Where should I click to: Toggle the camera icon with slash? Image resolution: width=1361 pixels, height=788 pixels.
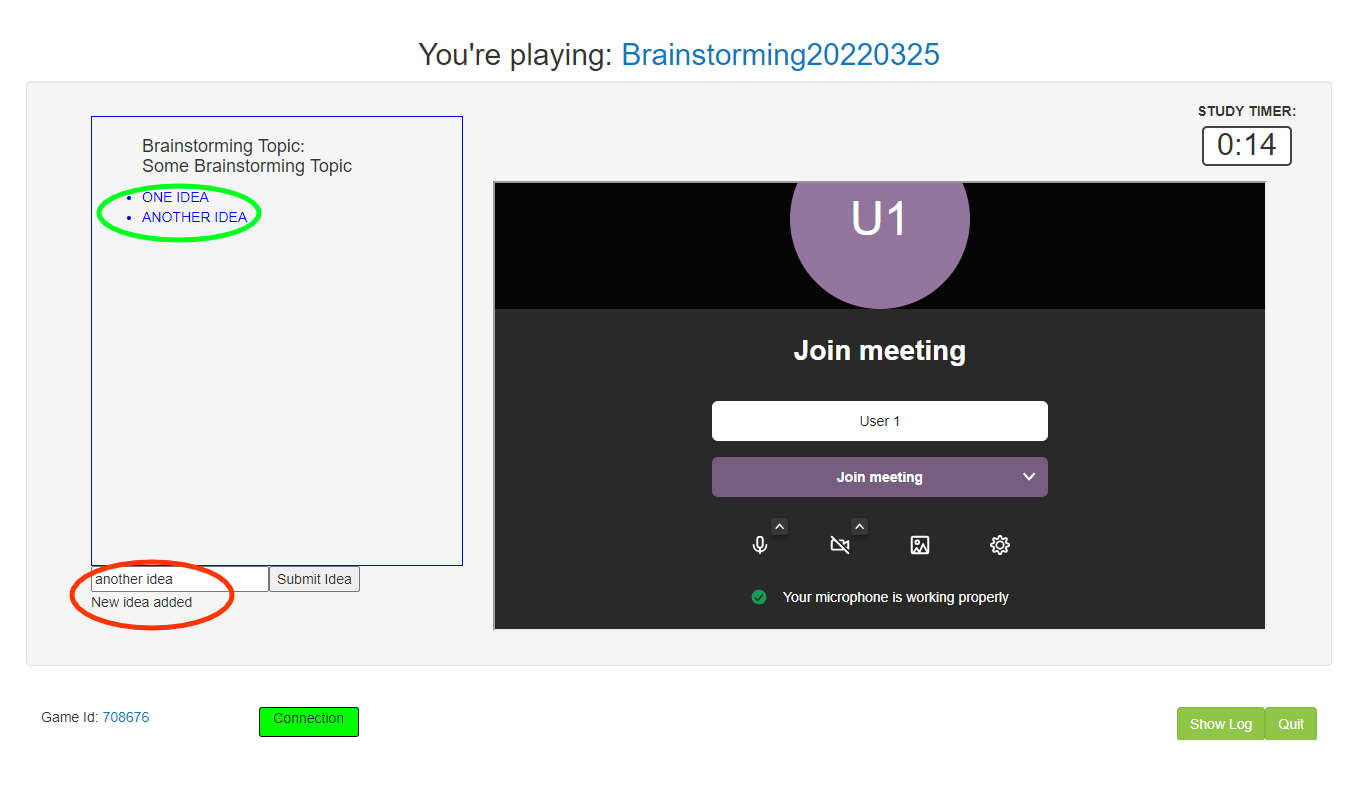pos(840,545)
